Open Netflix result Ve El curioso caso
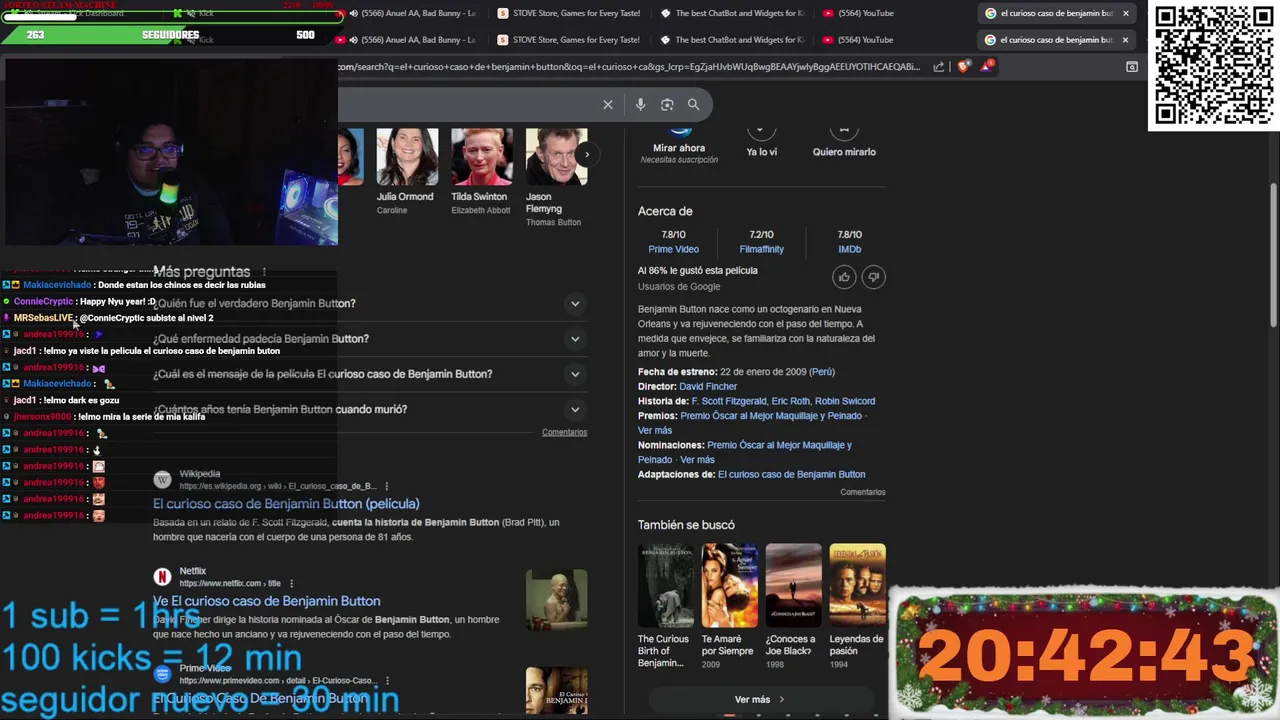Screen dimensions: 1280x720 (x=266, y=601)
